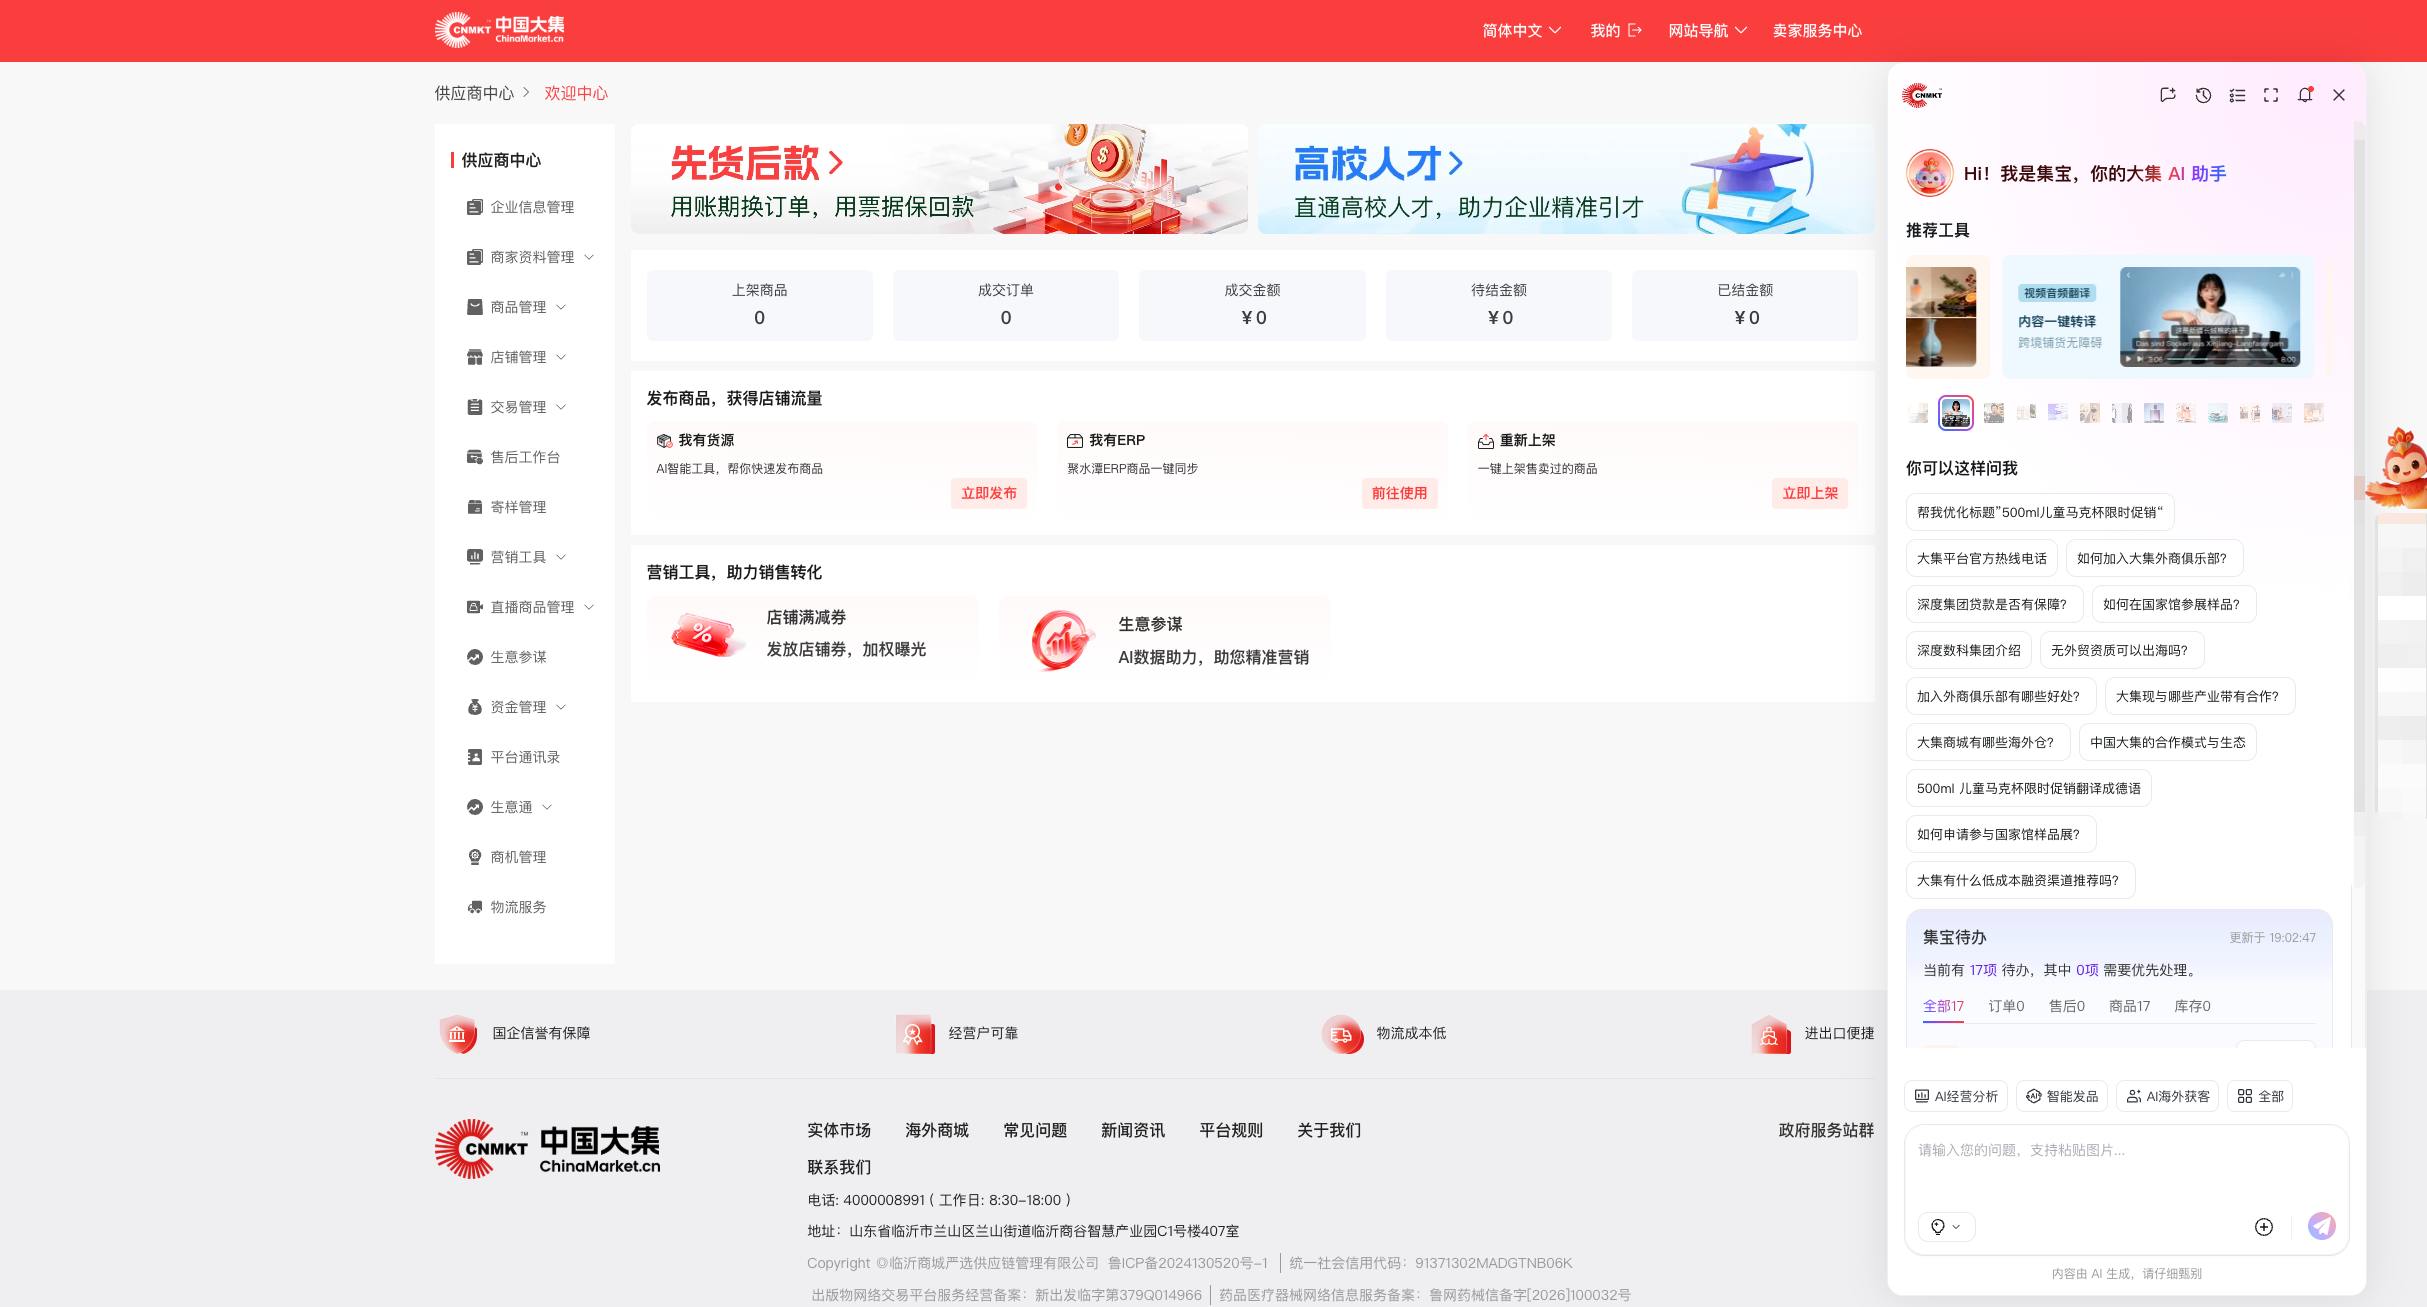Ask suggested question 如何加入大集外商俱乐部?
The width and height of the screenshot is (2427, 1307).
pyautogui.click(x=2154, y=558)
